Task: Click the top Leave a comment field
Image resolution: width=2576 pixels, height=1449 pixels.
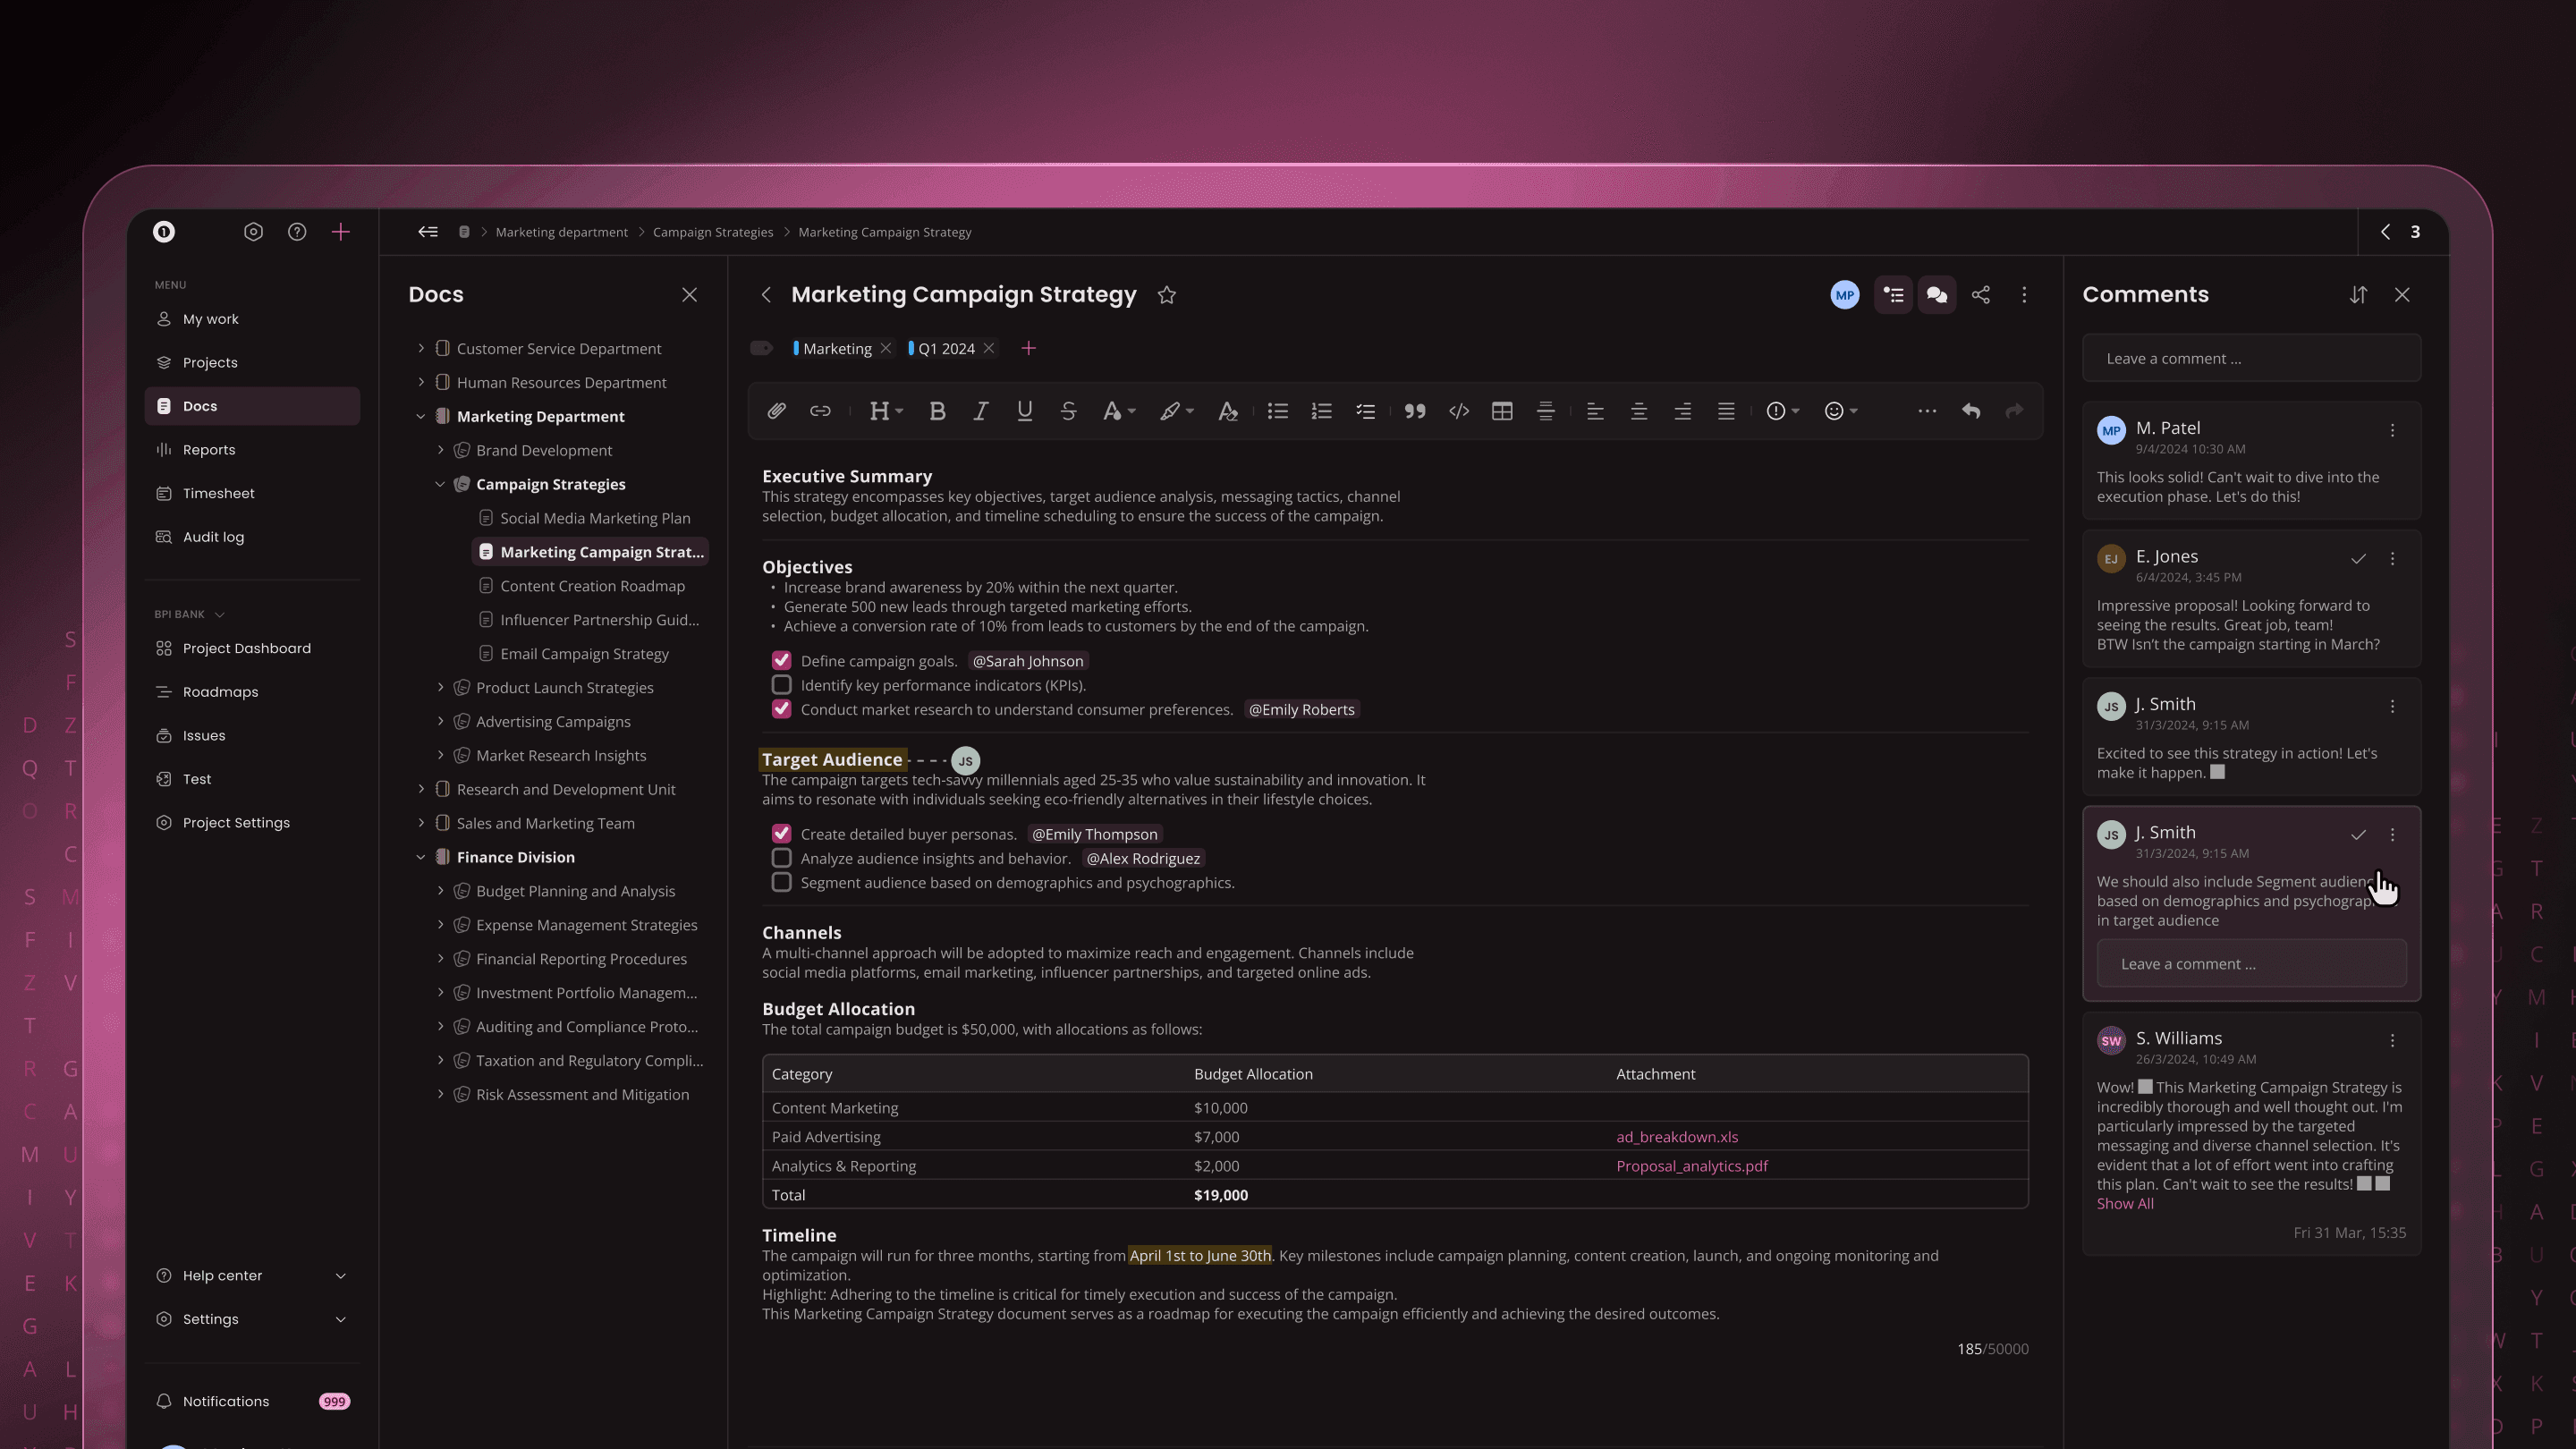Action: tap(2250, 358)
